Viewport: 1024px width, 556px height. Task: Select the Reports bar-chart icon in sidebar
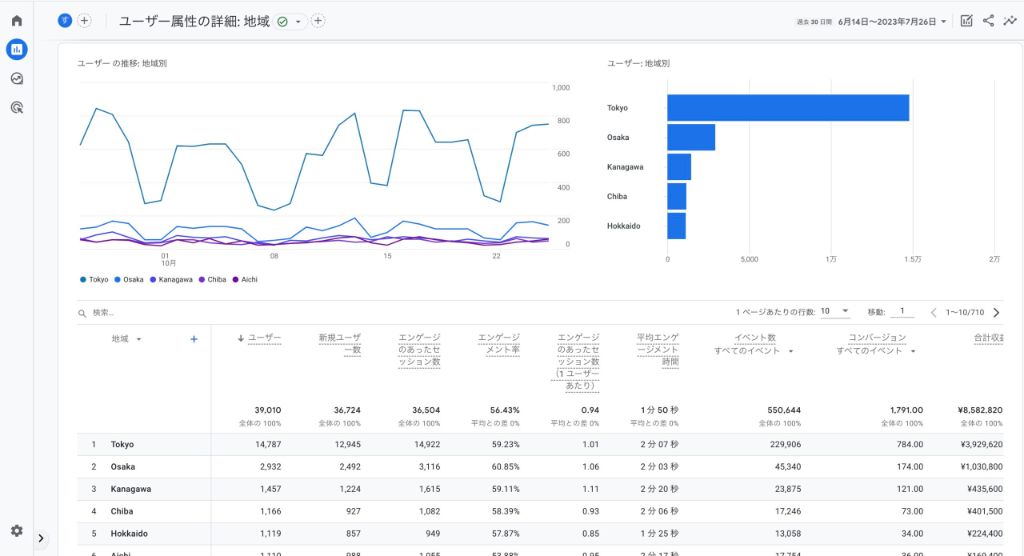pos(16,49)
